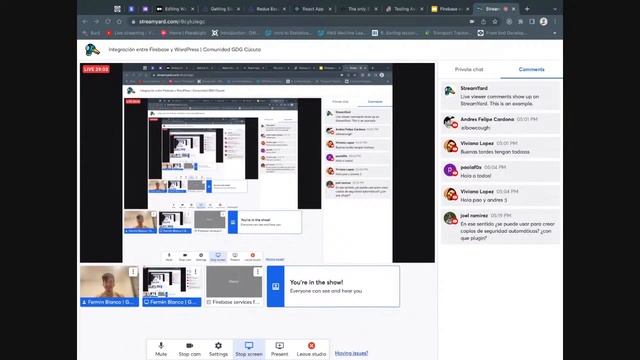640x360 pixels.
Task: Reload the streamyard.com page
Action: (108, 22)
